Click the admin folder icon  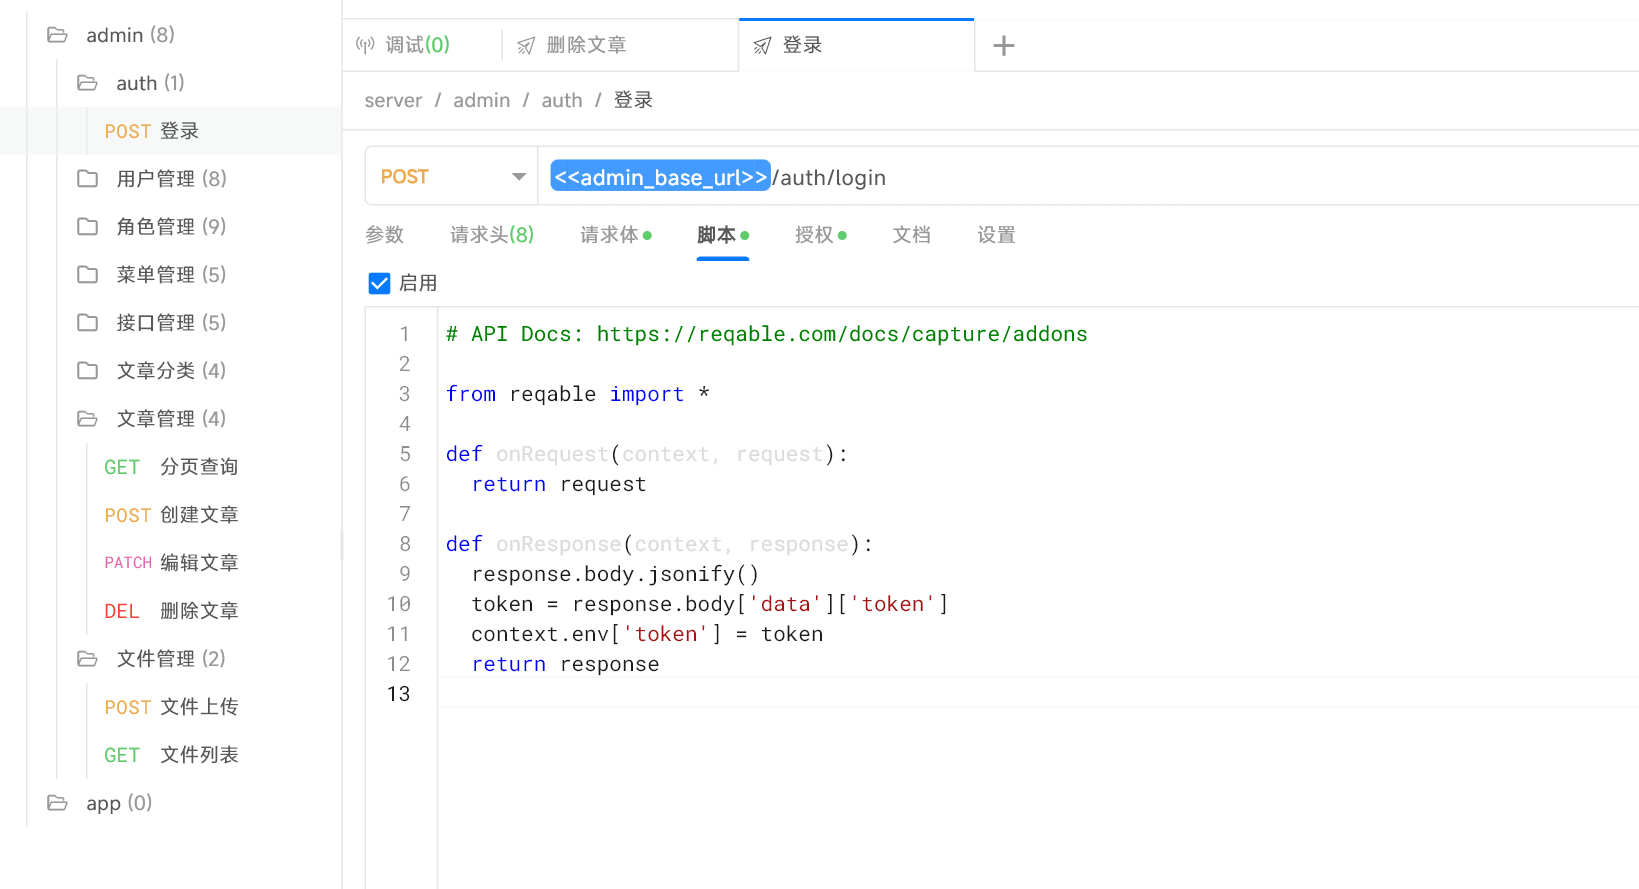(x=57, y=35)
